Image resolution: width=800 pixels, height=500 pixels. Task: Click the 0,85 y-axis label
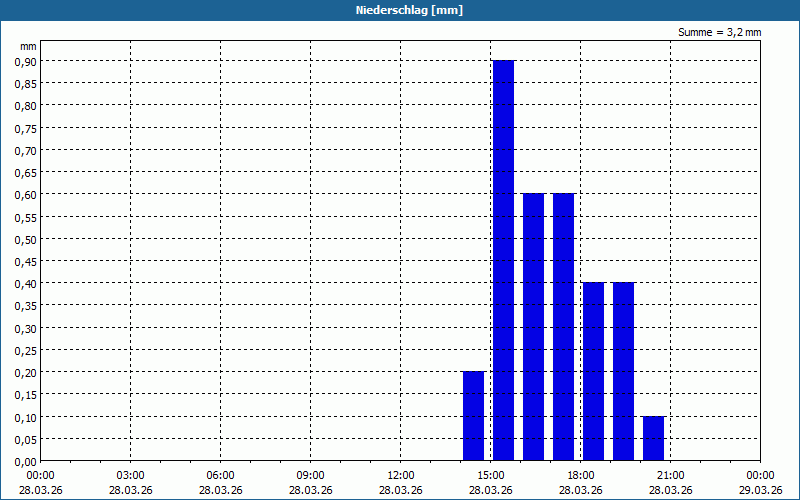click(x=26, y=84)
